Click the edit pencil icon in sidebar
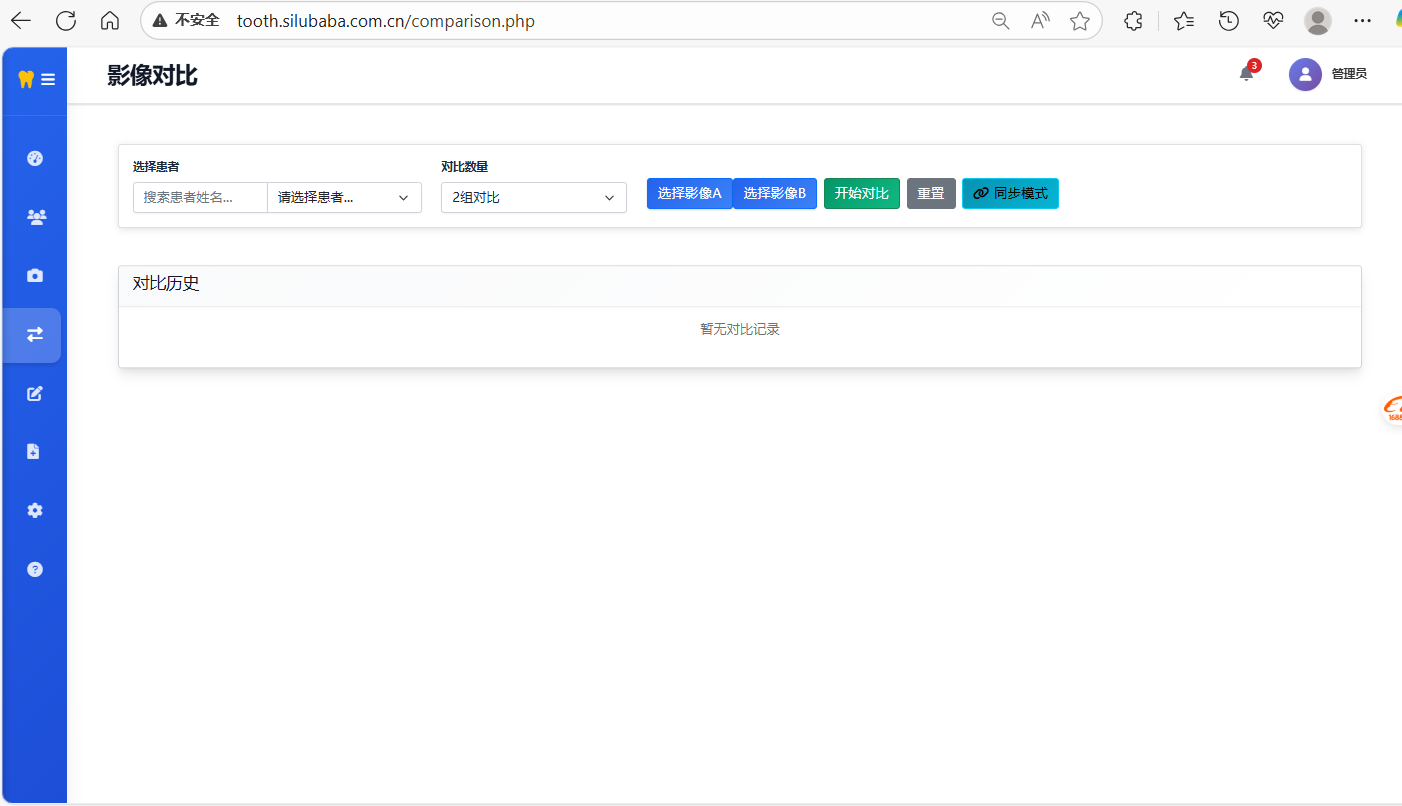 click(35, 393)
